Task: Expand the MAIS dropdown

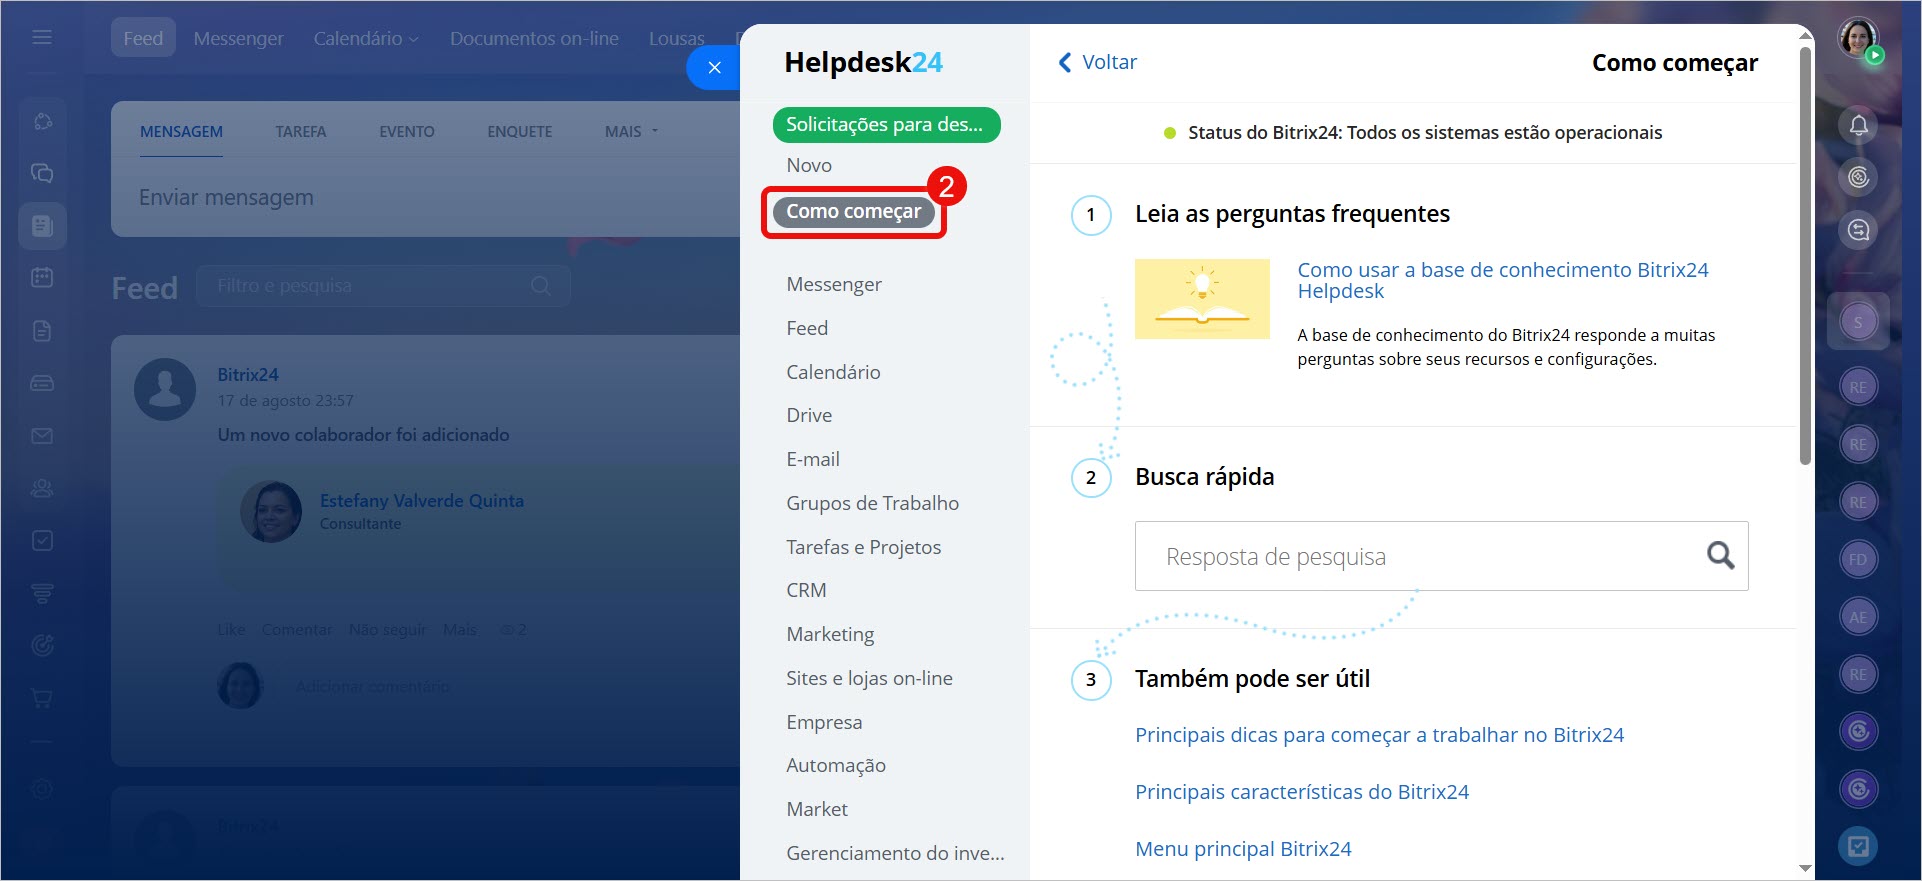Action: [631, 131]
